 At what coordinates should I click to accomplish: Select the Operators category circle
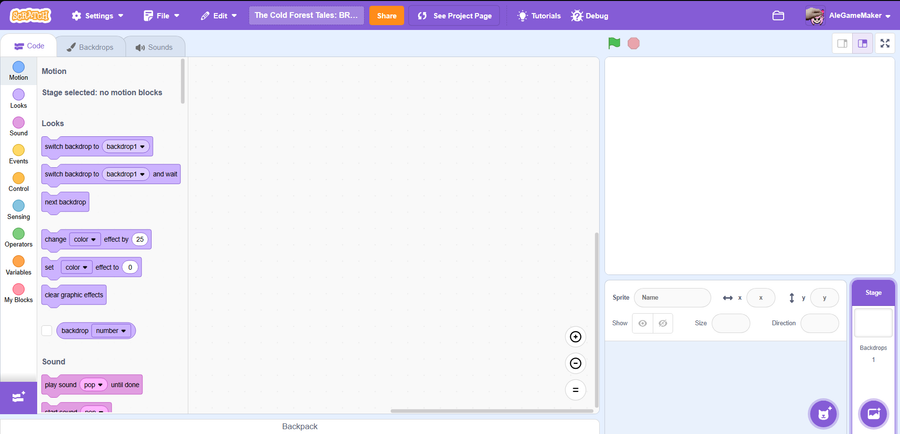18,234
